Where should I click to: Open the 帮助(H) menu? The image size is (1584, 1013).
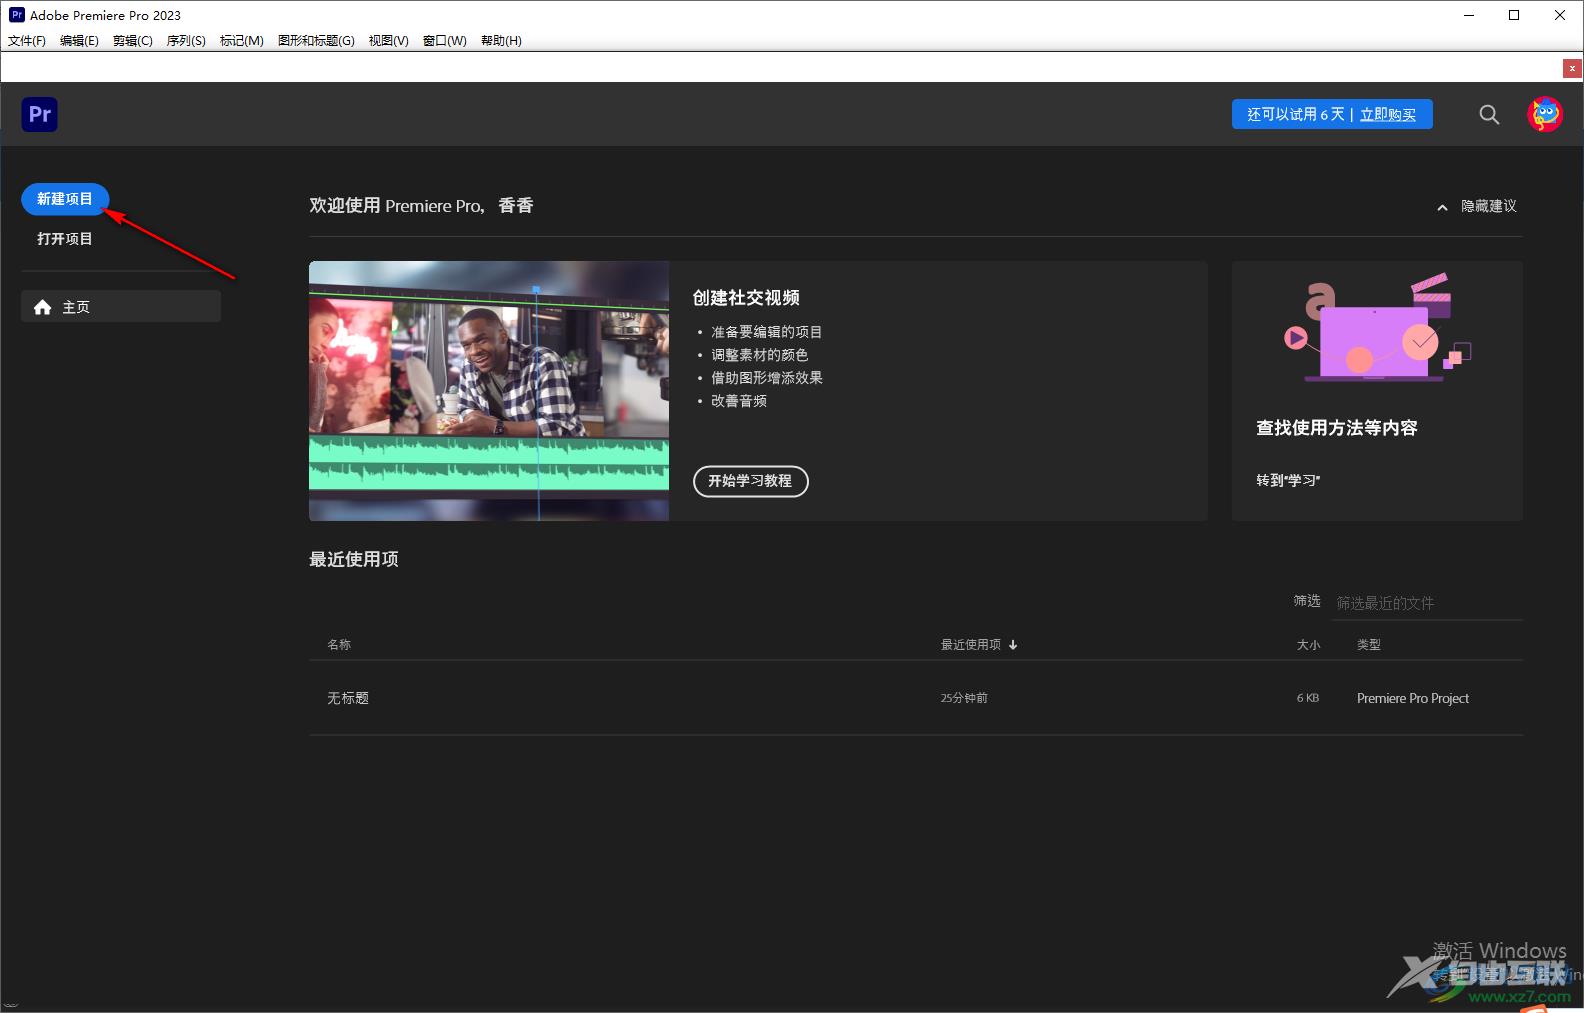click(x=501, y=41)
